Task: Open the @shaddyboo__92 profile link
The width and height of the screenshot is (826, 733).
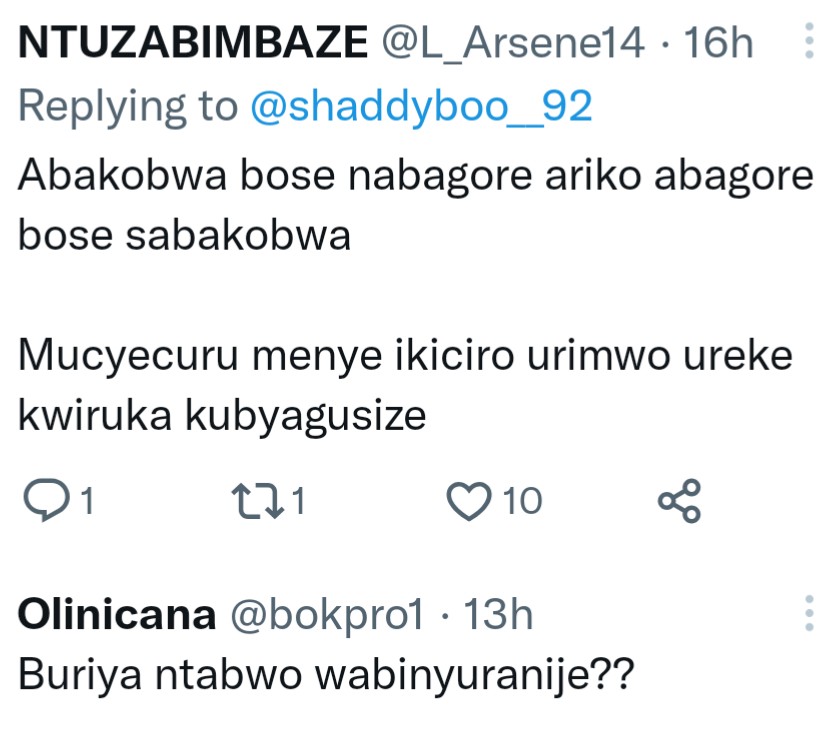Action: pyautogui.click(x=420, y=107)
